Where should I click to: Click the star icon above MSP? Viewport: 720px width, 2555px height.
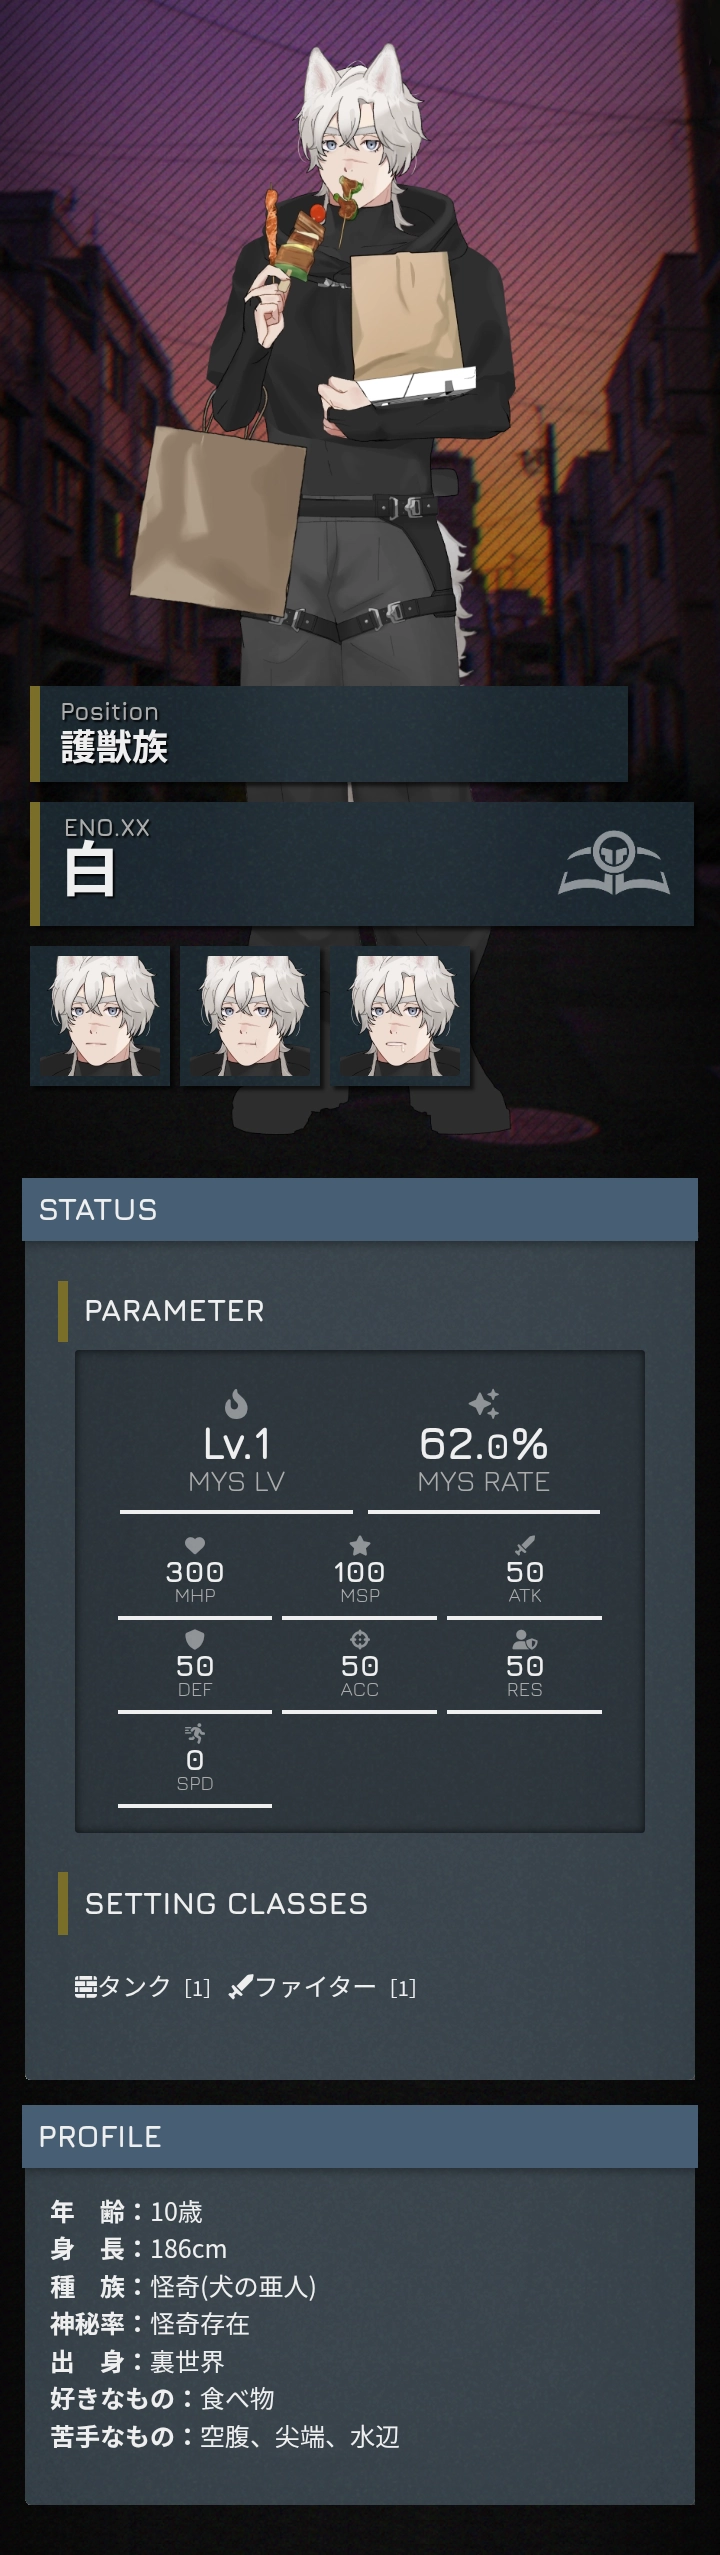360,1545
